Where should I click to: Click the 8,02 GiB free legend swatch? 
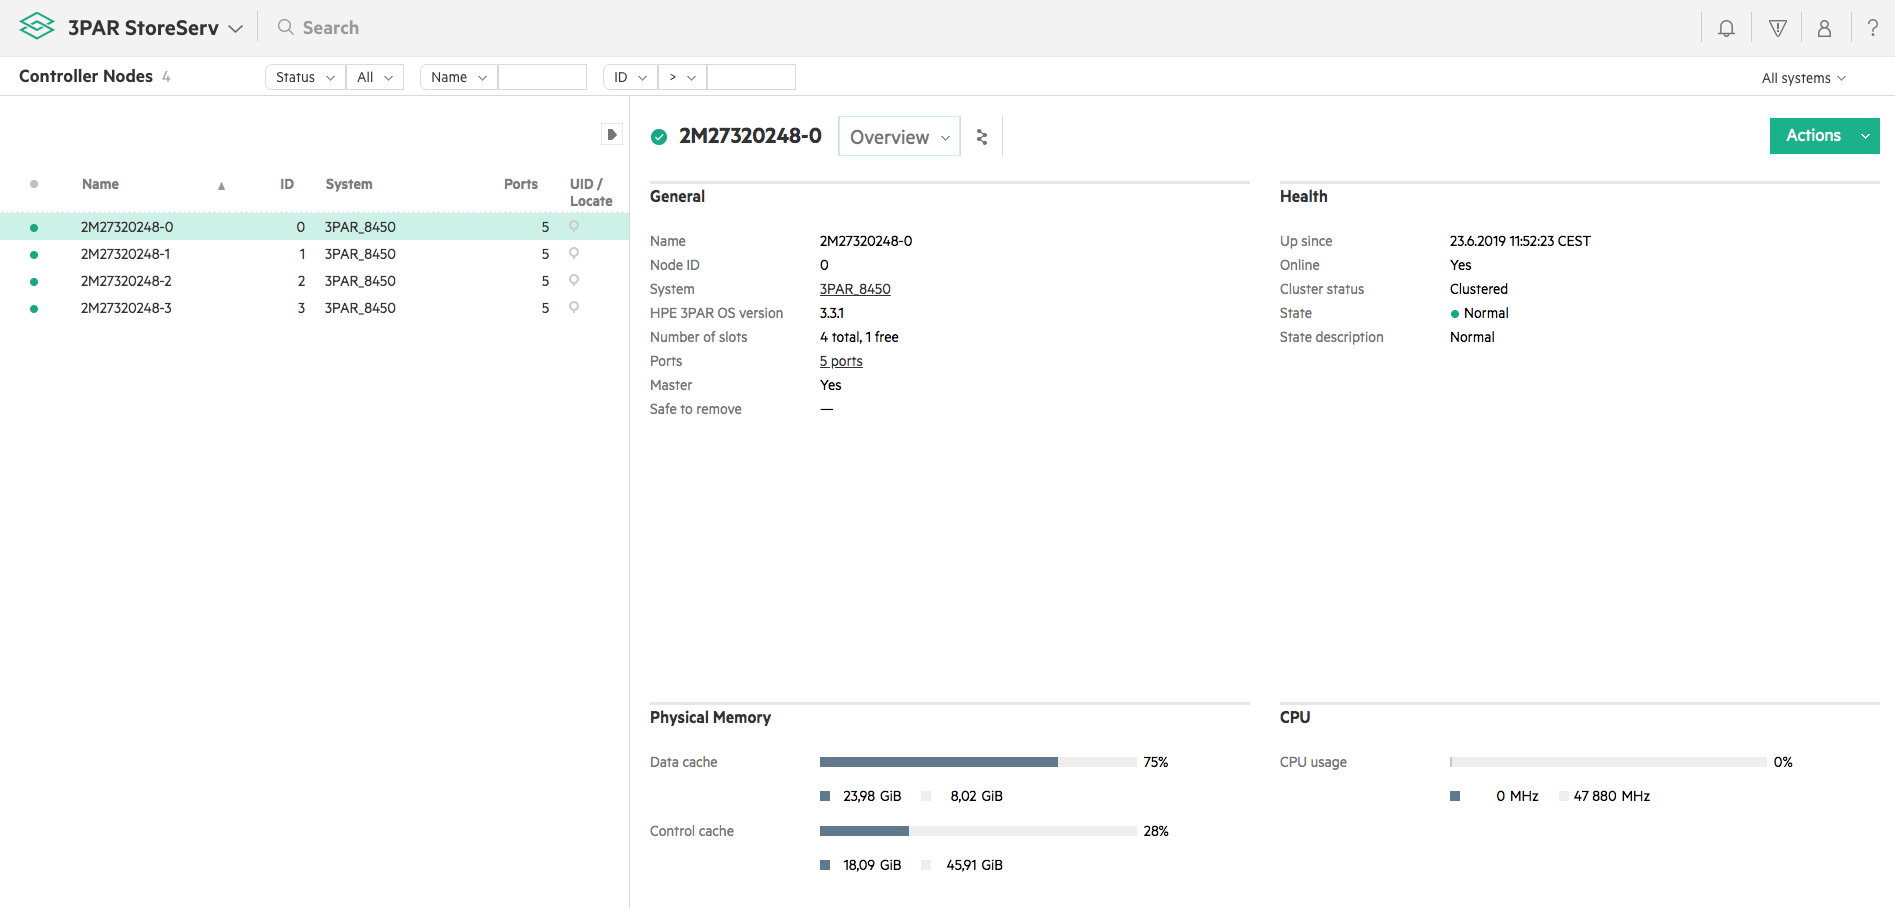pos(926,796)
